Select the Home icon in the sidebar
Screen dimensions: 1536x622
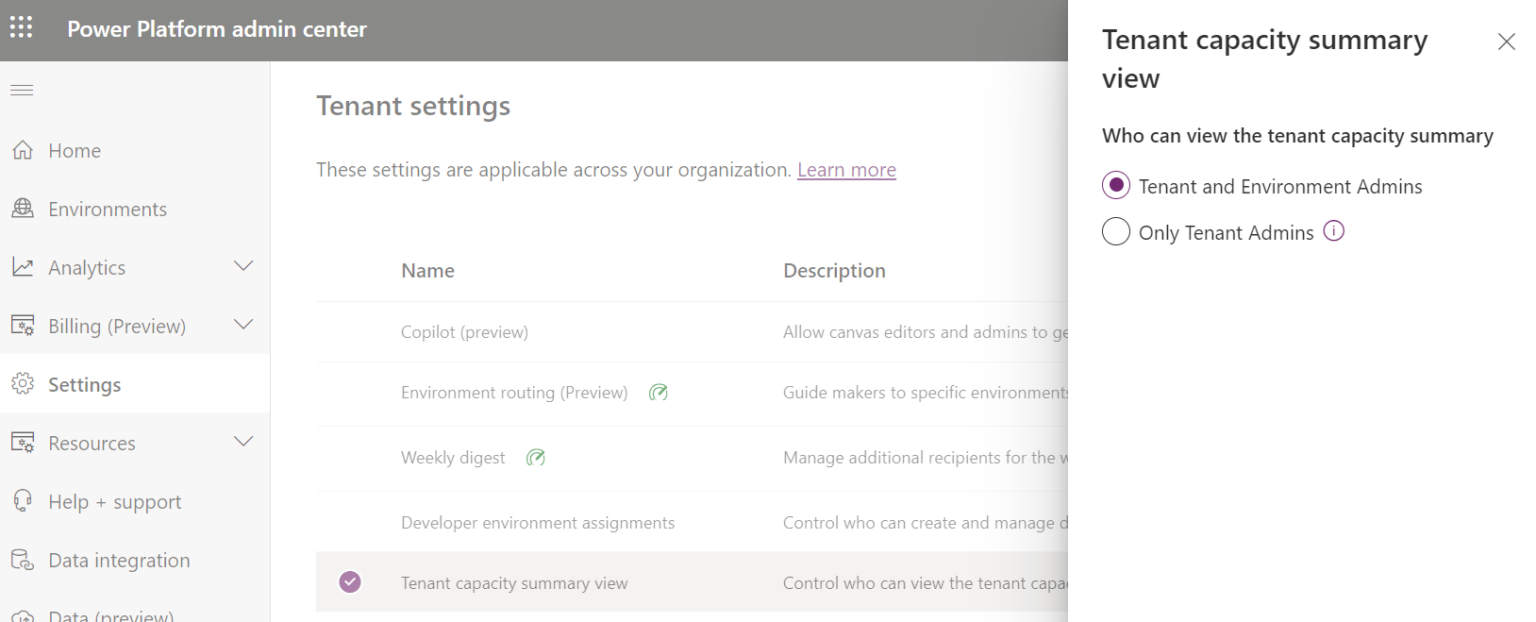(x=21, y=150)
